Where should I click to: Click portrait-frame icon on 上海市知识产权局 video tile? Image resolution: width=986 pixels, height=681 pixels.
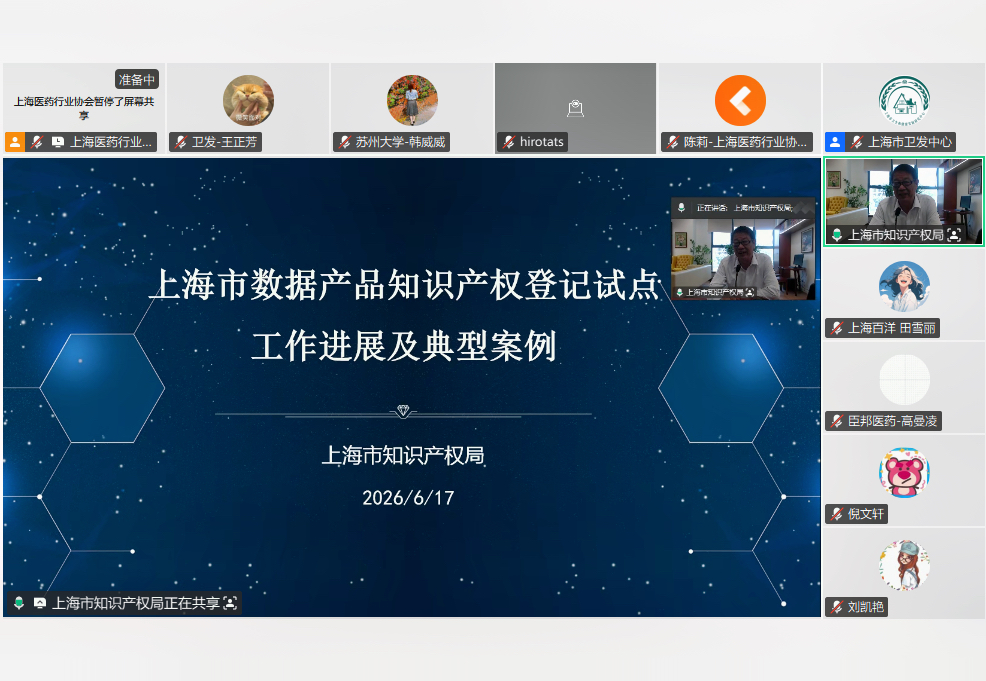pos(954,235)
